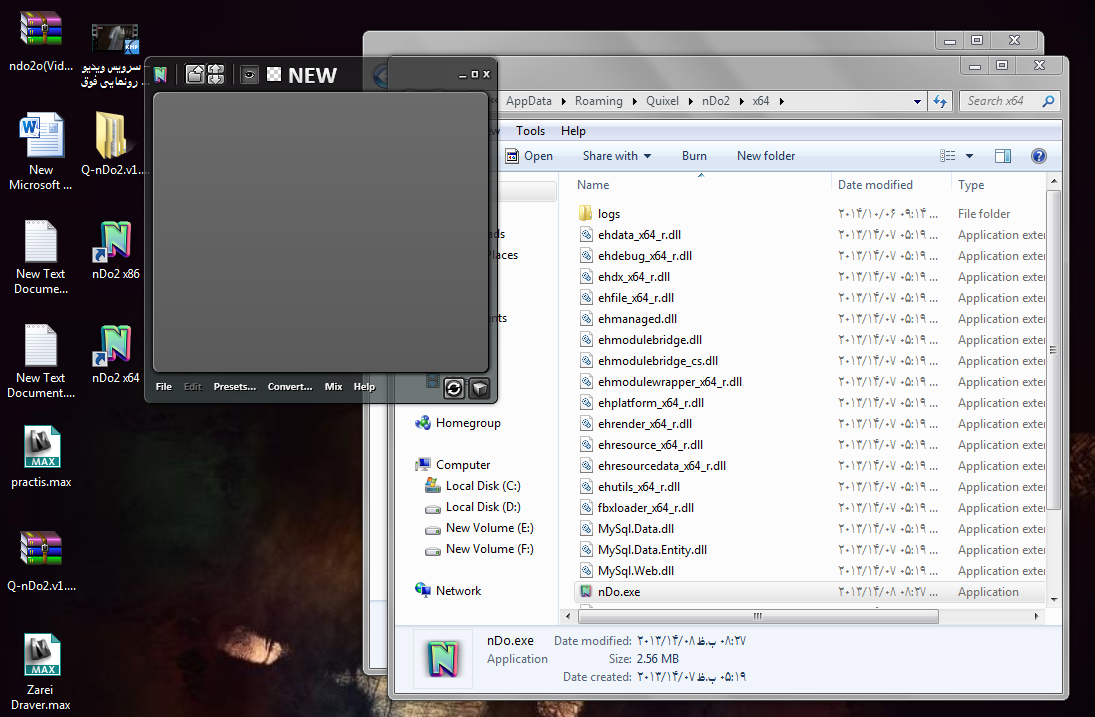Click the change view icon in Explorer
Screen dimensions: 1095x717
(948, 156)
